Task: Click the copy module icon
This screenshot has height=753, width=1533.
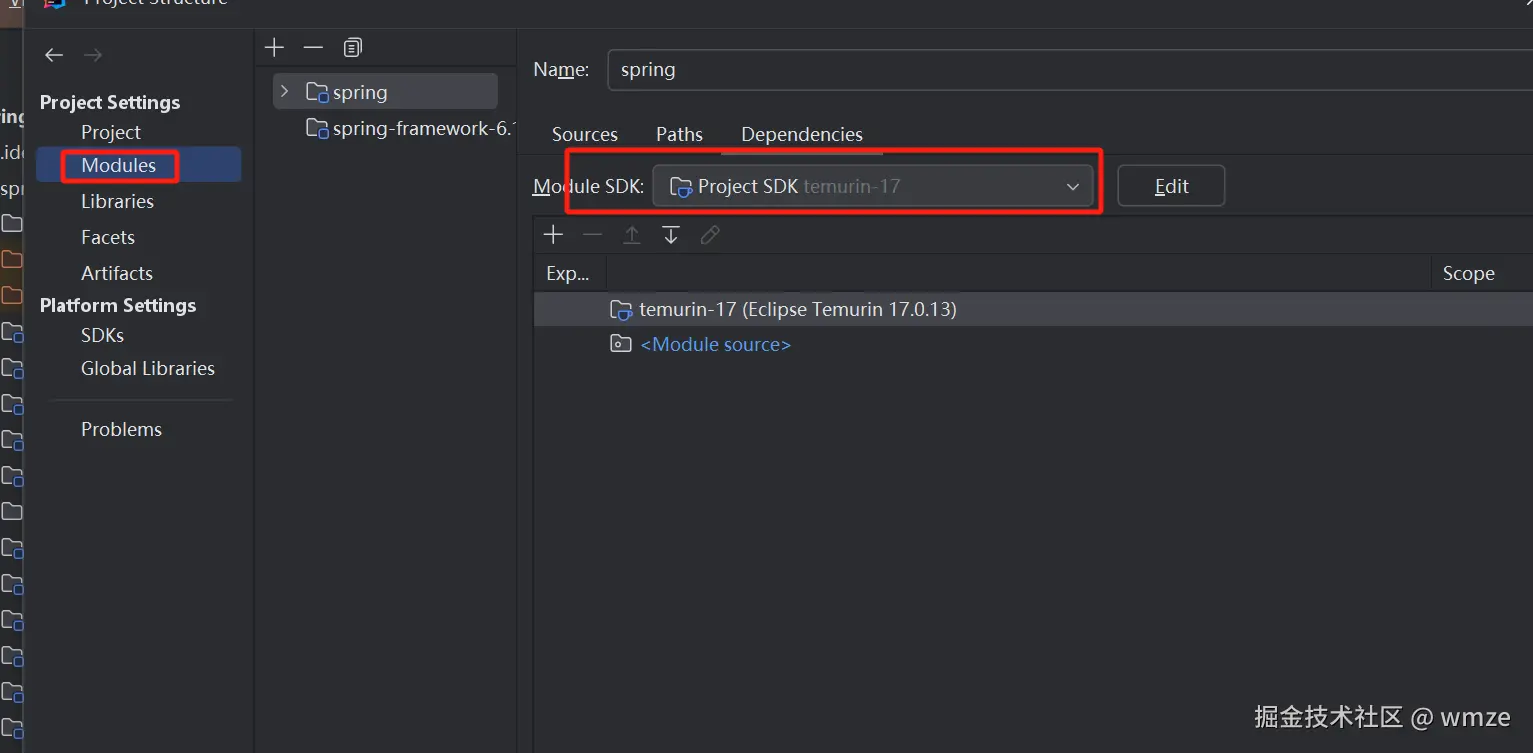Action: 352,47
